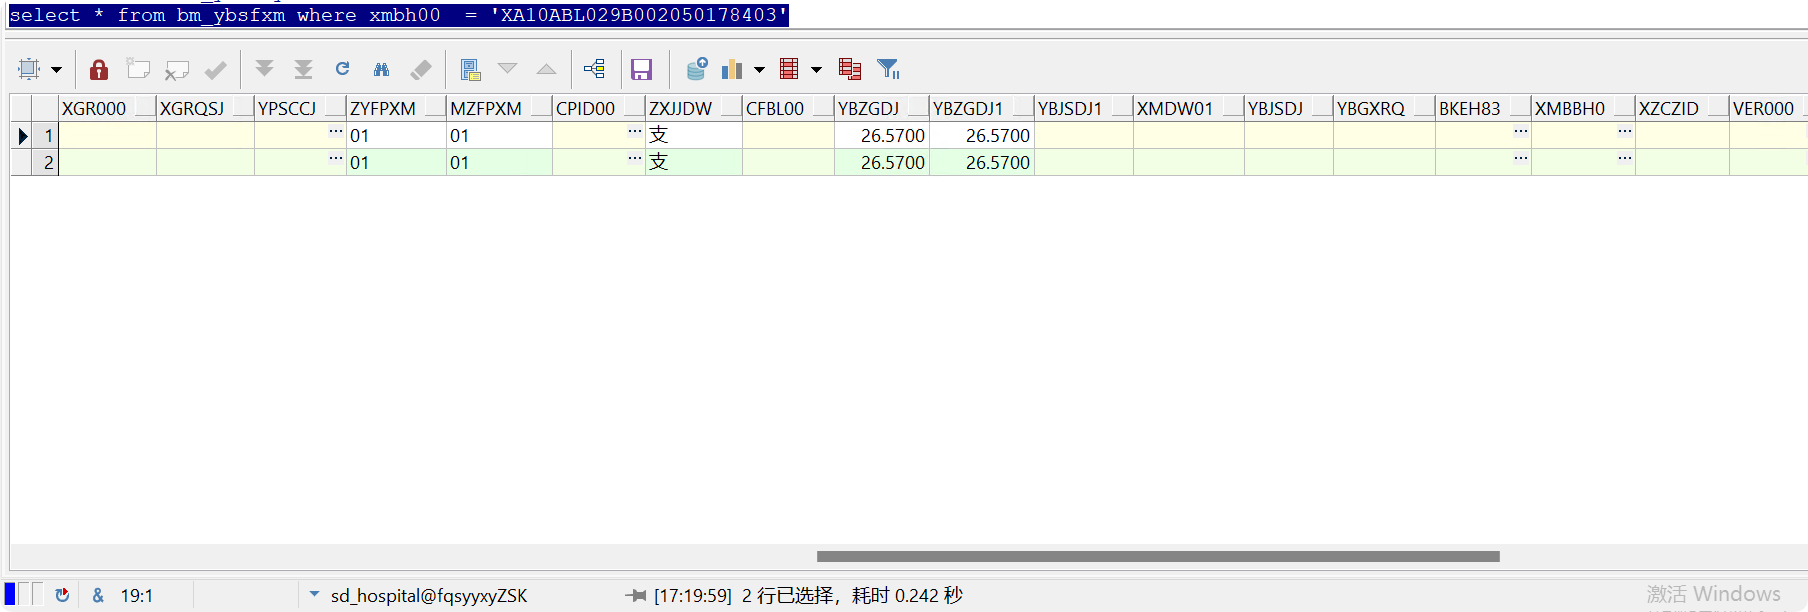Click the ZXJJDW column header
This screenshot has height=612, width=1808.
[694, 108]
